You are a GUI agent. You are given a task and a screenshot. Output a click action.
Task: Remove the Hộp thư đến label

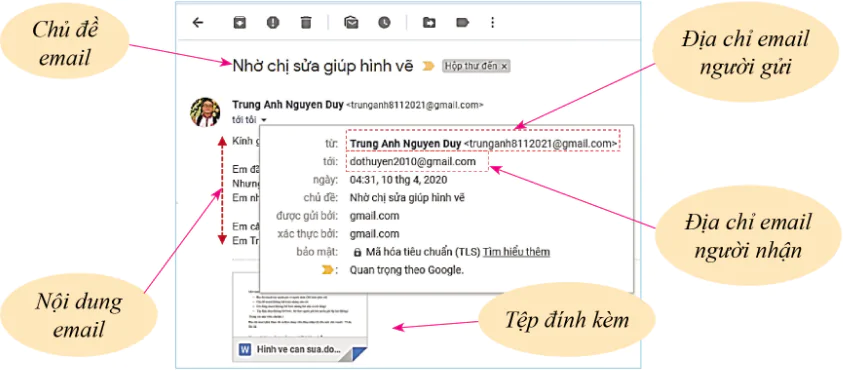coord(504,66)
